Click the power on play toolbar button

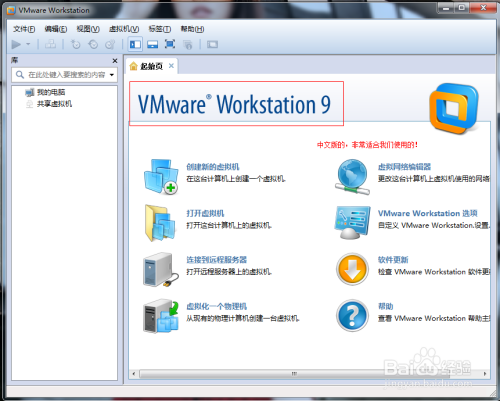pos(16,44)
